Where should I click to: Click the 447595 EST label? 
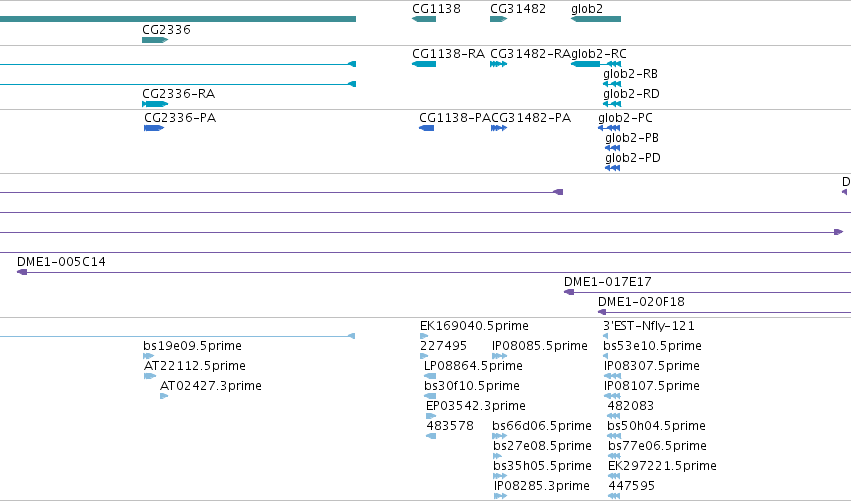(632, 485)
